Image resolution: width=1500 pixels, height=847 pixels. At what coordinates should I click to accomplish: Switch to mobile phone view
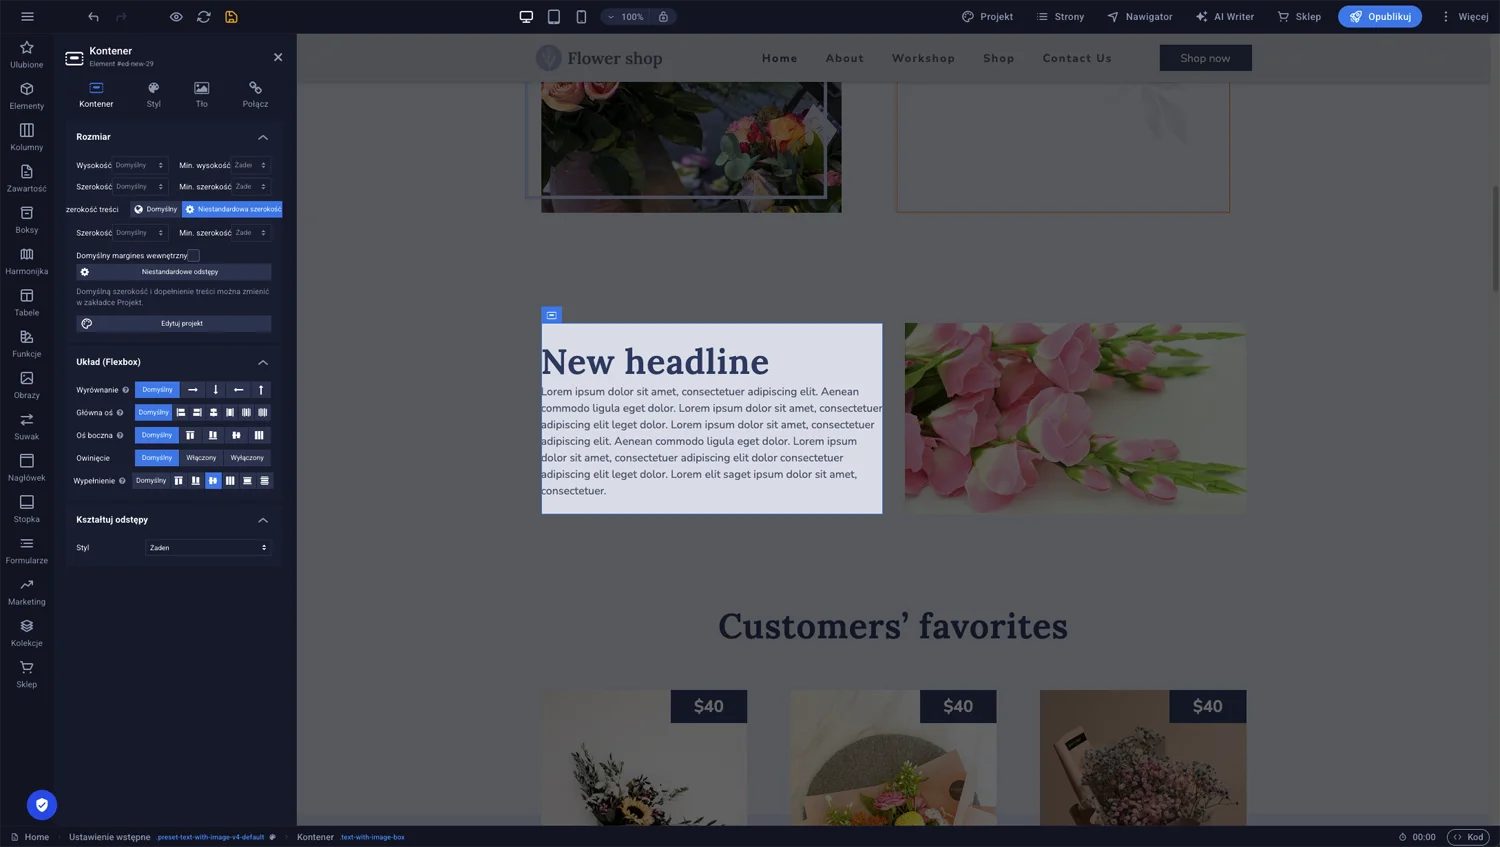pos(581,17)
